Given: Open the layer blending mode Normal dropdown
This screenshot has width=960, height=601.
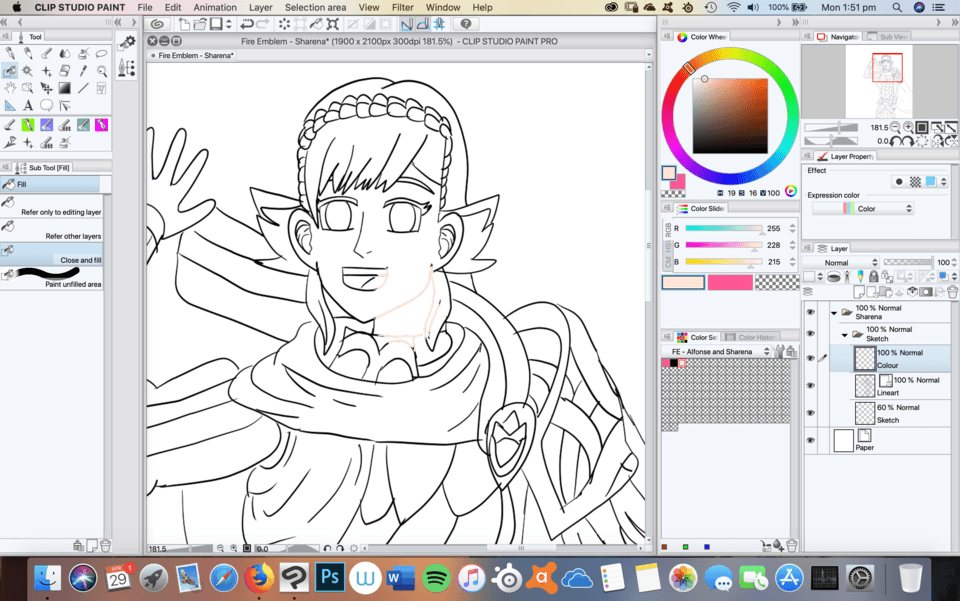Looking at the screenshot, I should point(842,263).
